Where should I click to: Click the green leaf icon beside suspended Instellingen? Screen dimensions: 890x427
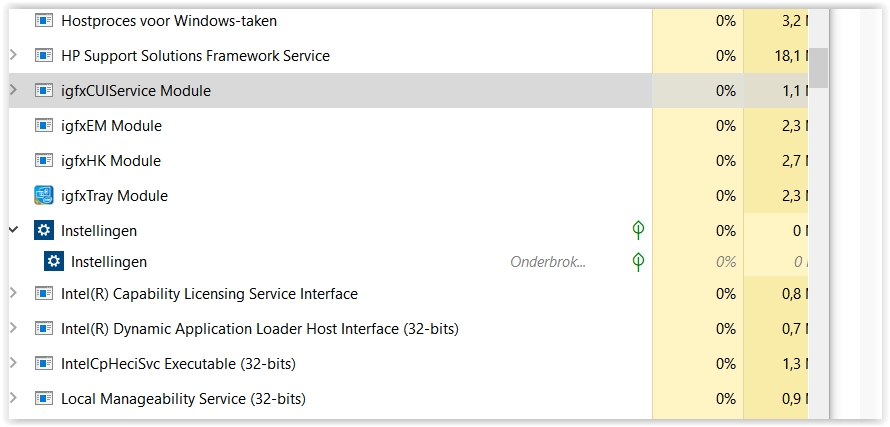pos(638,262)
